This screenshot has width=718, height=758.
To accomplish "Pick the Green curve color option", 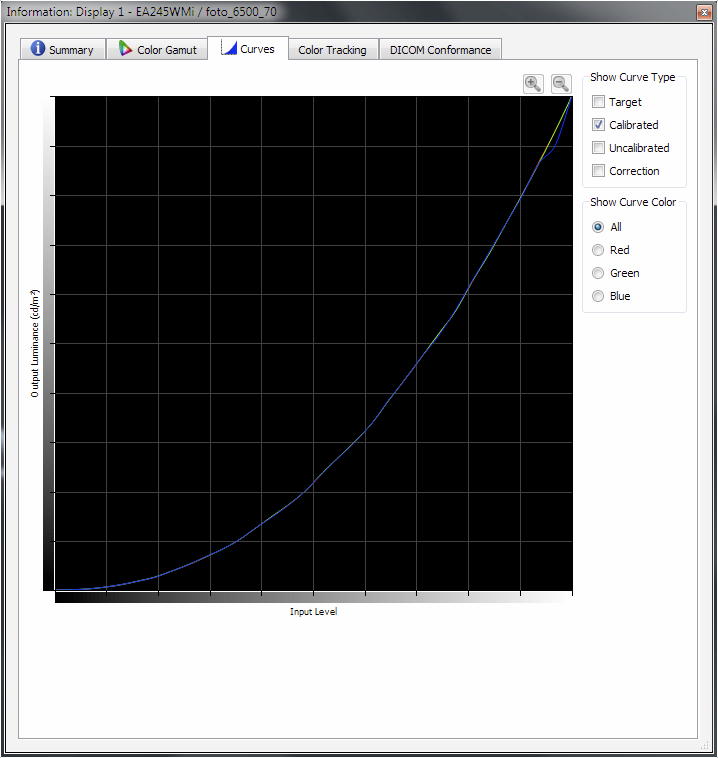I will point(599,273).
